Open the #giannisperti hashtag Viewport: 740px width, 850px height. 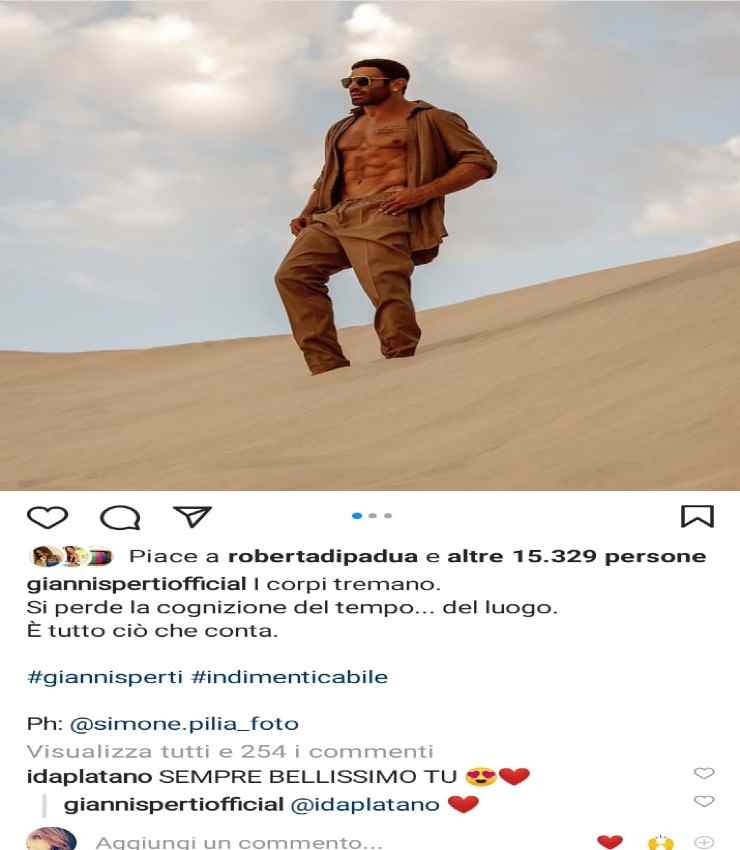(x=105, y=677)
